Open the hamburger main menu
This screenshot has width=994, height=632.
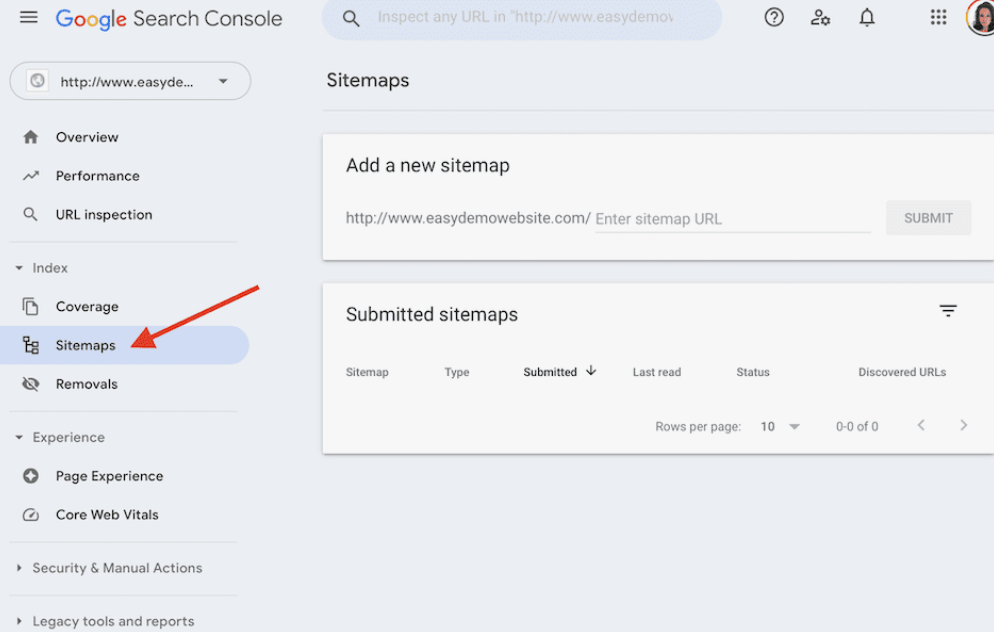(28, 18)
